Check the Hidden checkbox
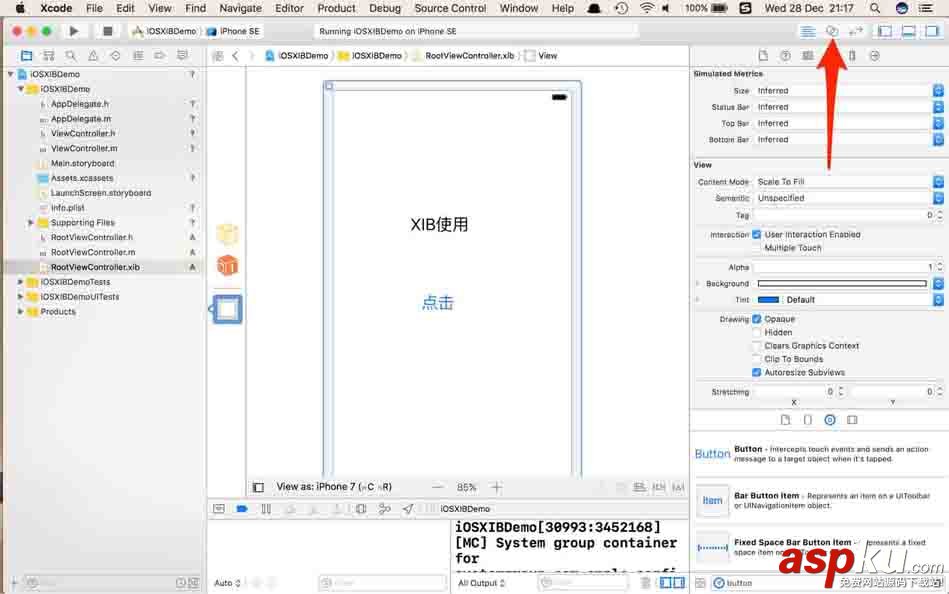 coord(759,332)
